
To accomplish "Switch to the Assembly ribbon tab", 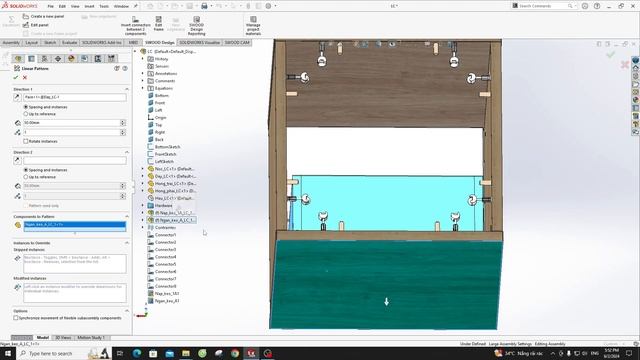I will click(x=11, y=42).
